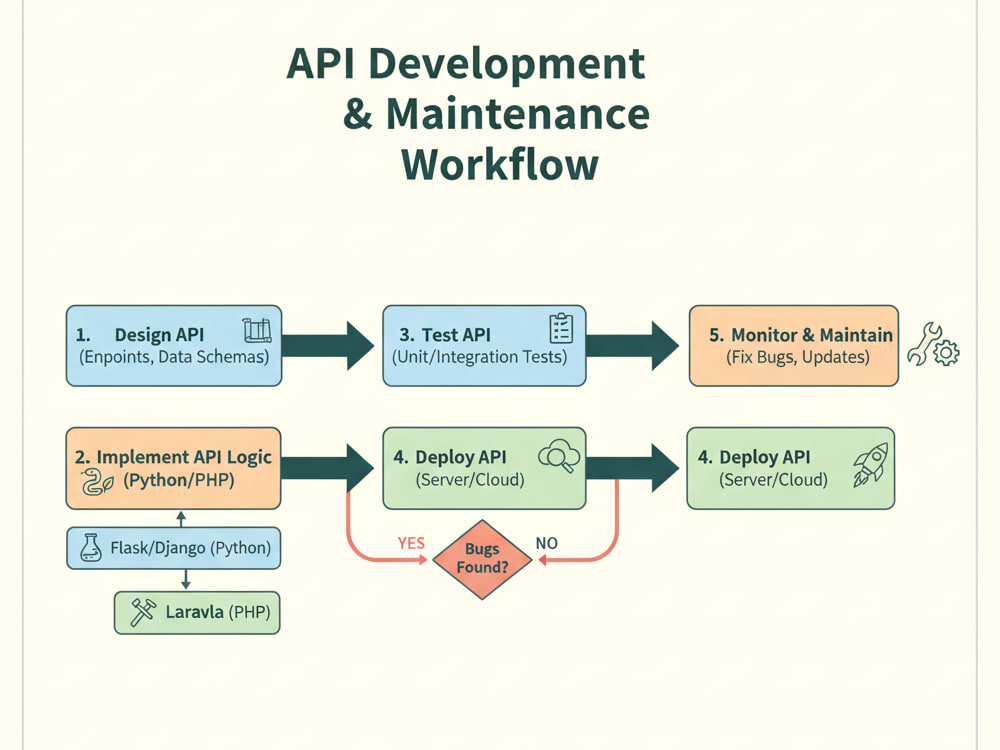Click '(Fix Bugs, Updates)' subtitle

pos(798,357)
